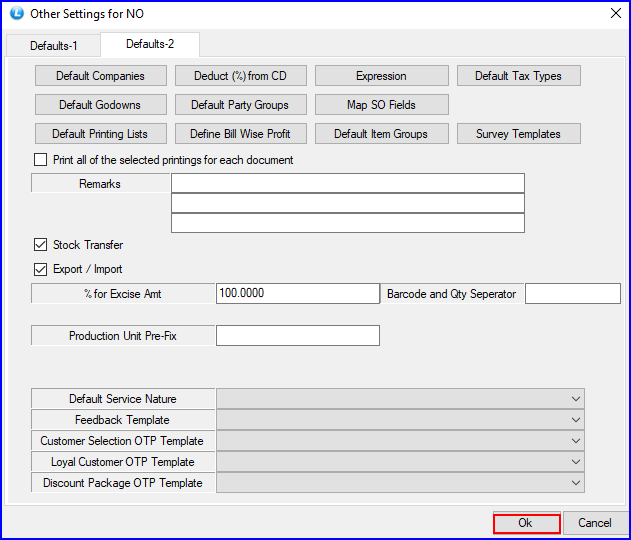Click the Loyal Customer OTP Template label
Image resolution: width=631 pixels, height=540 pixels.
[x=122, y=462]
